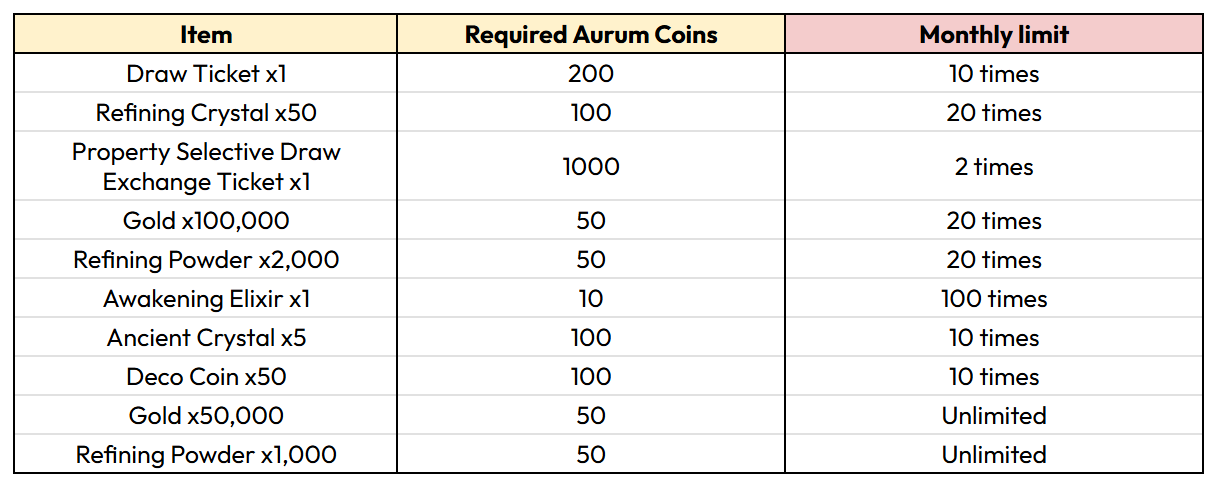Click the pink "Monthly limit" header
The image size is (1215, 478).
[994, 35]
